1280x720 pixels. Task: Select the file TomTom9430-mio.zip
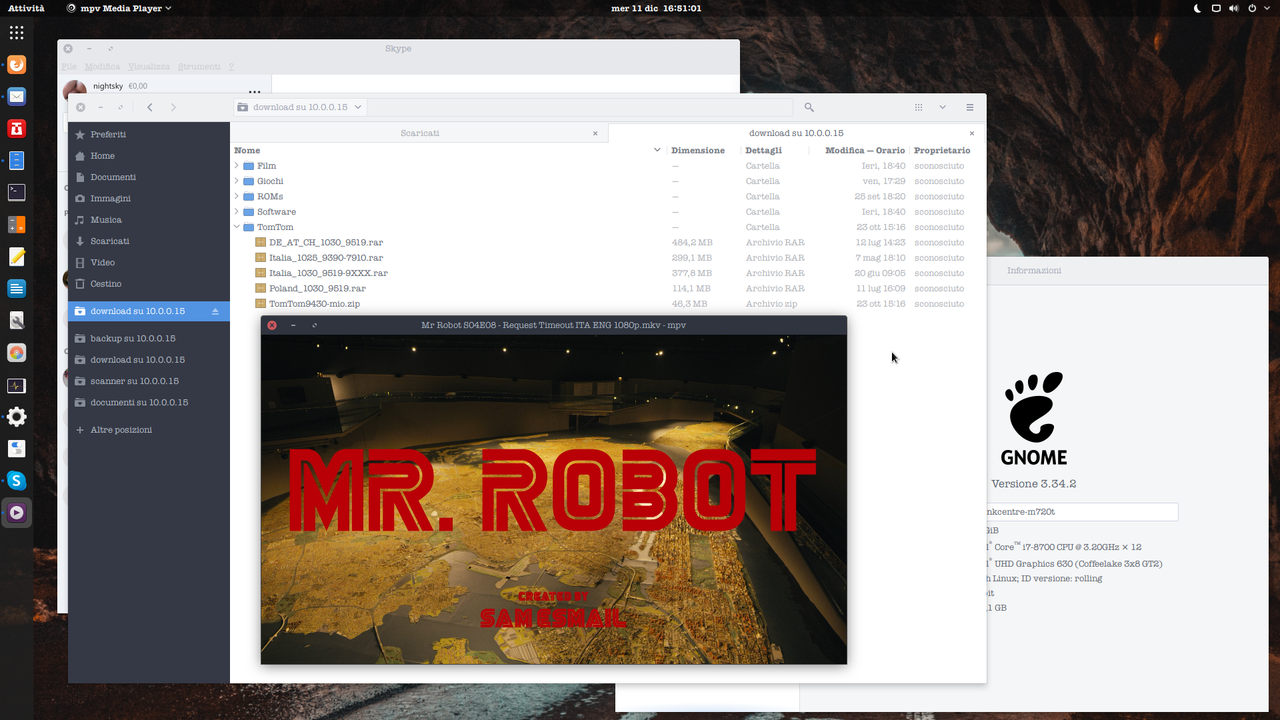click(x=314, y=304)
